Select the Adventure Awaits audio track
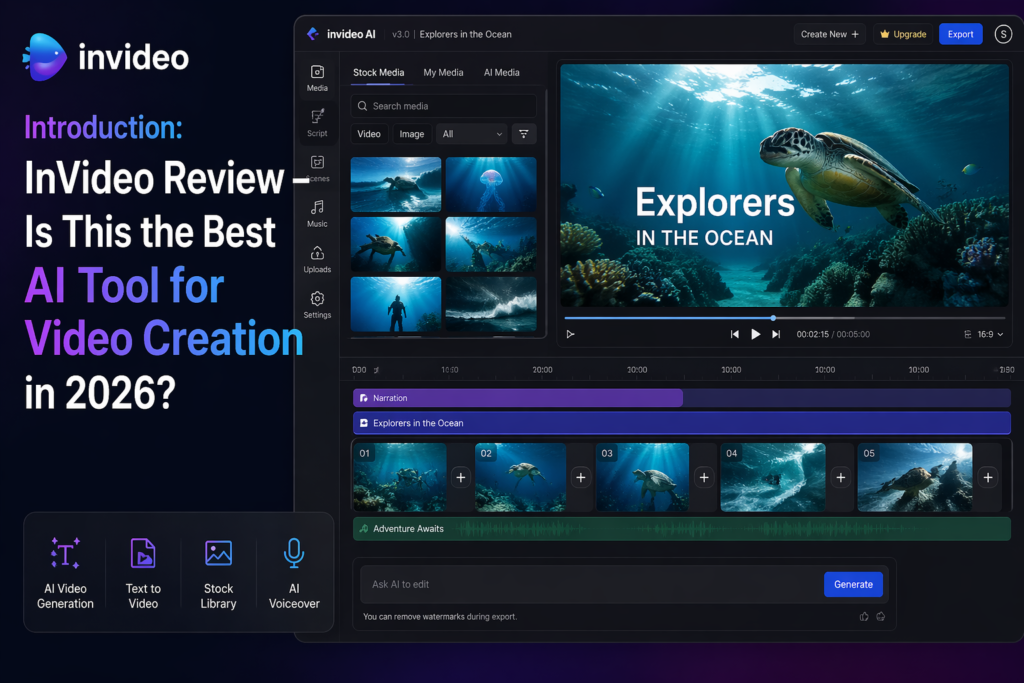Viewport: 1024px width, 683px height. click(682, 529)
